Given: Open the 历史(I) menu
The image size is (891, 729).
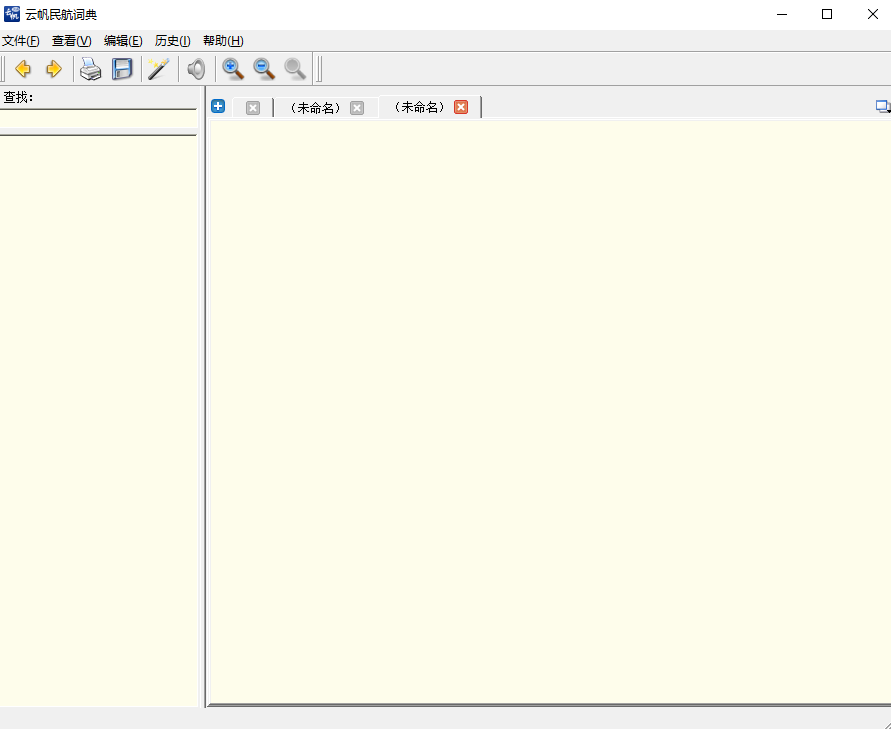Looking at the screenshot, I should click(172, 41).
